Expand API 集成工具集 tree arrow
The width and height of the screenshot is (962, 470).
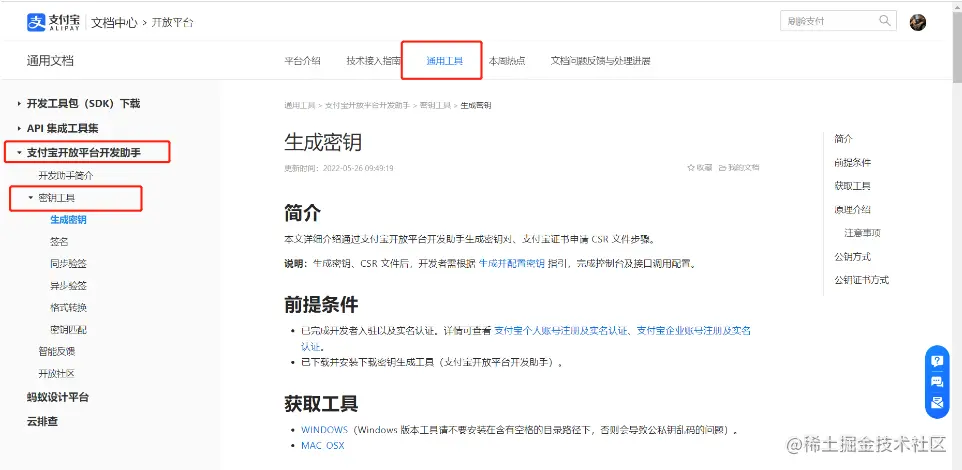[20, 129]
